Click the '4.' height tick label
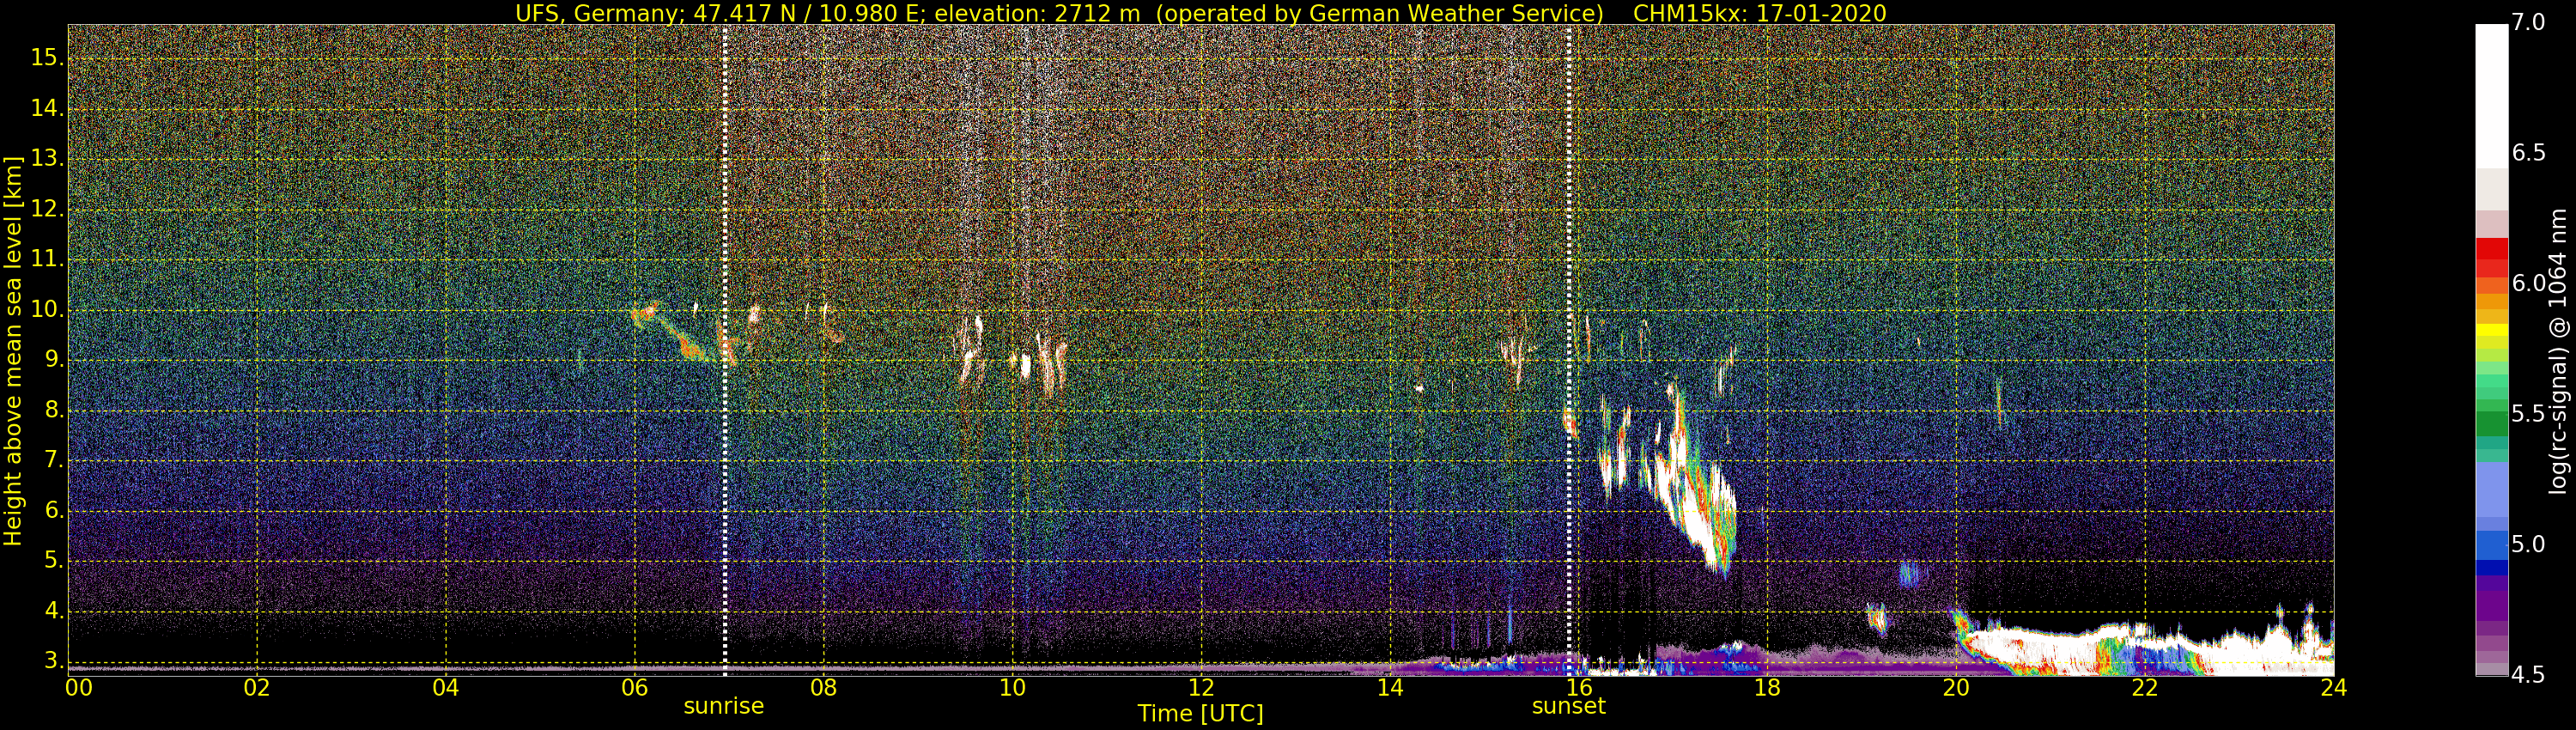2576x730 pixels. click(x=54, y=611)
